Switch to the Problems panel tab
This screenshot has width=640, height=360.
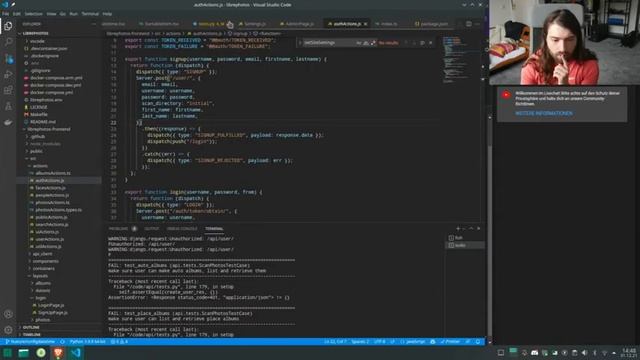119,229
